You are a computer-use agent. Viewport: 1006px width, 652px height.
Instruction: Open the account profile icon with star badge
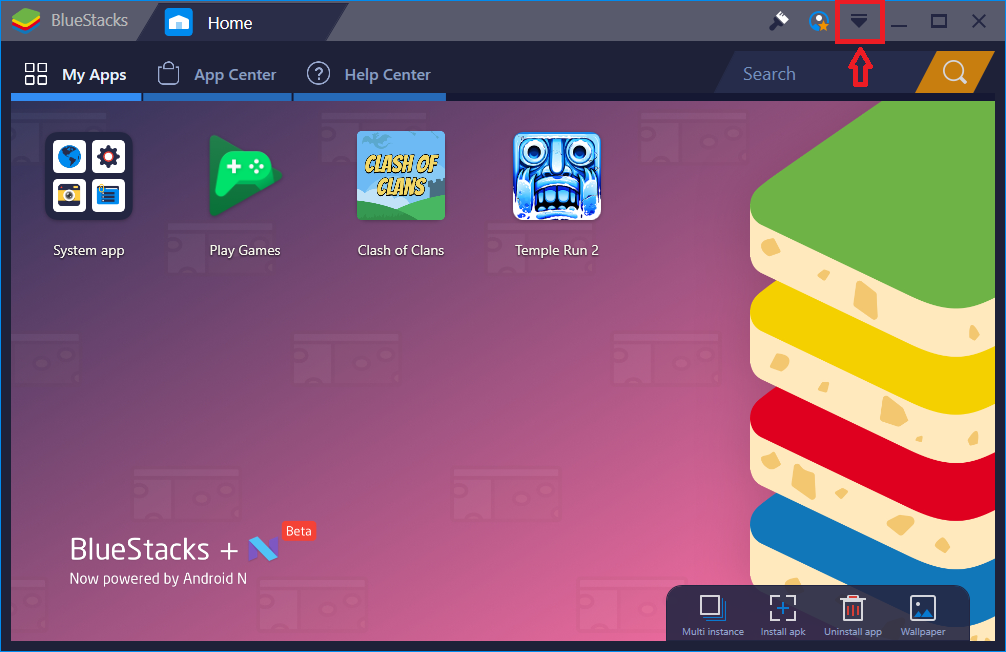click(x=817, y=20)
